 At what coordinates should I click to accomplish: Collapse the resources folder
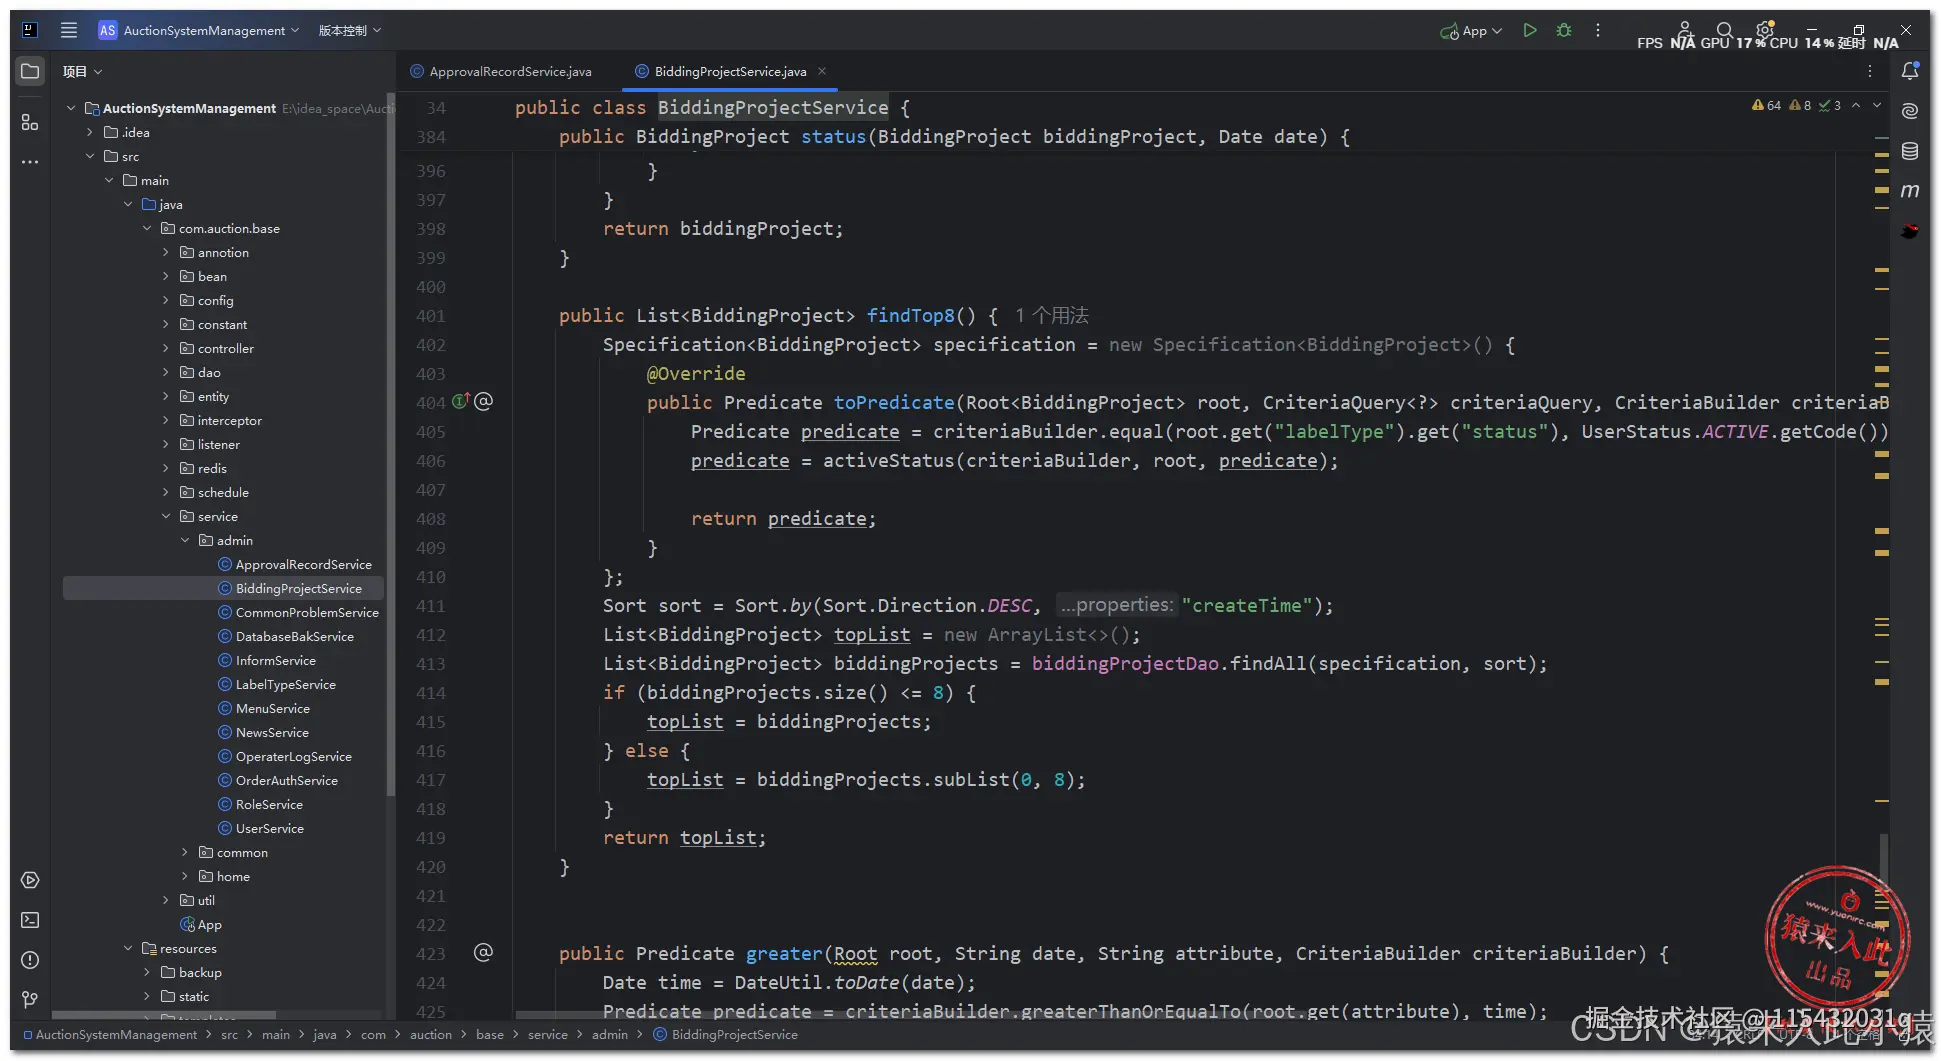point(128,948)
